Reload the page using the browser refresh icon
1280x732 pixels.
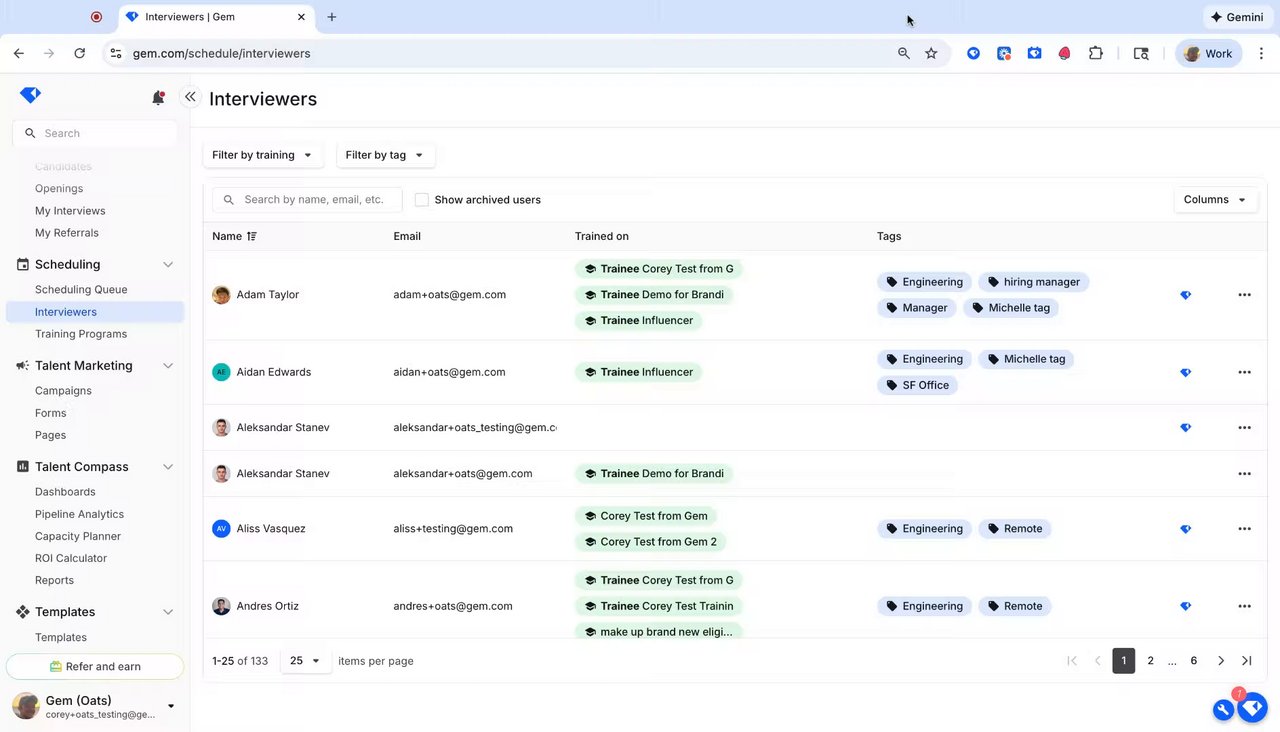coord(80,53)
